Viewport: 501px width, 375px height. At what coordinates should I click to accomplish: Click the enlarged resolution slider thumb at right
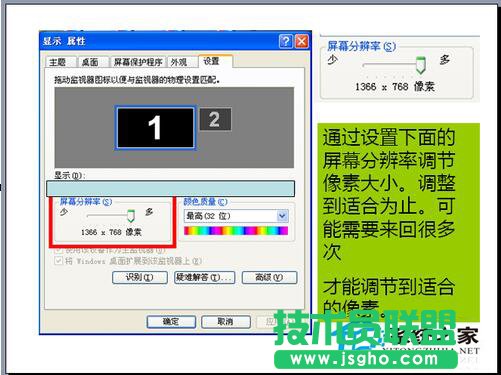421,65
